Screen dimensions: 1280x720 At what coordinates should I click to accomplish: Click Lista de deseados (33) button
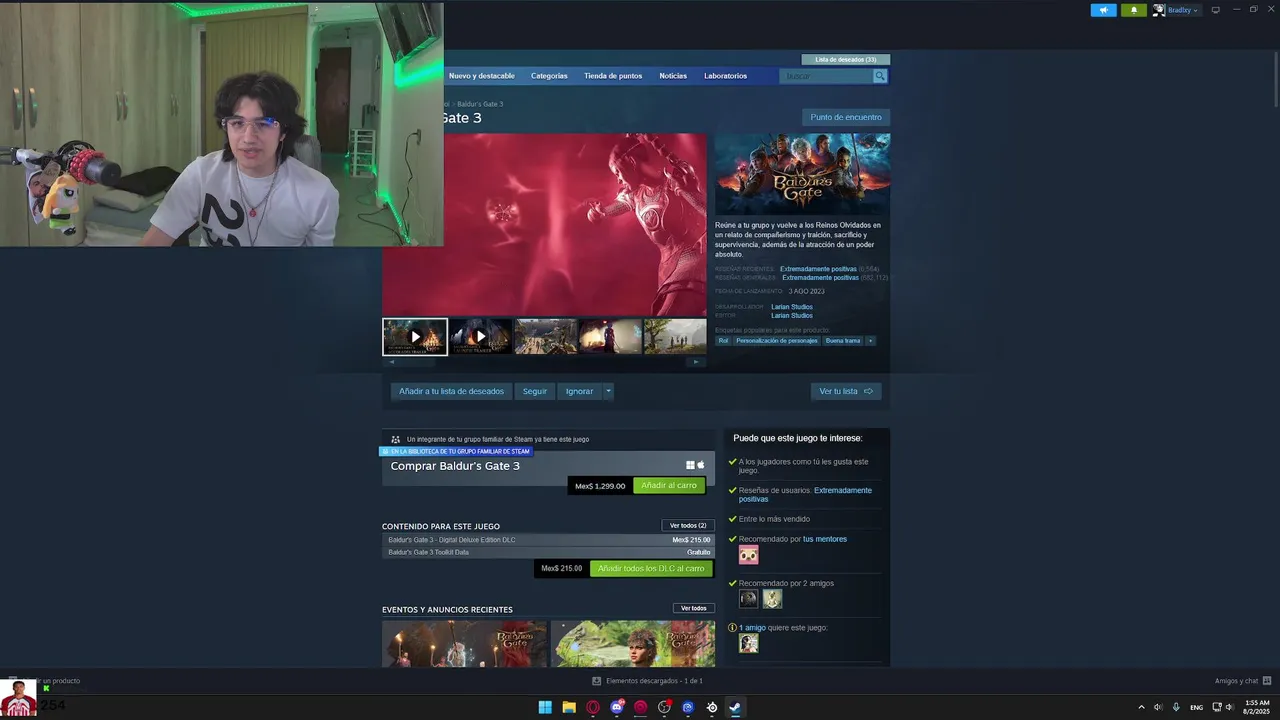point(846,59)
